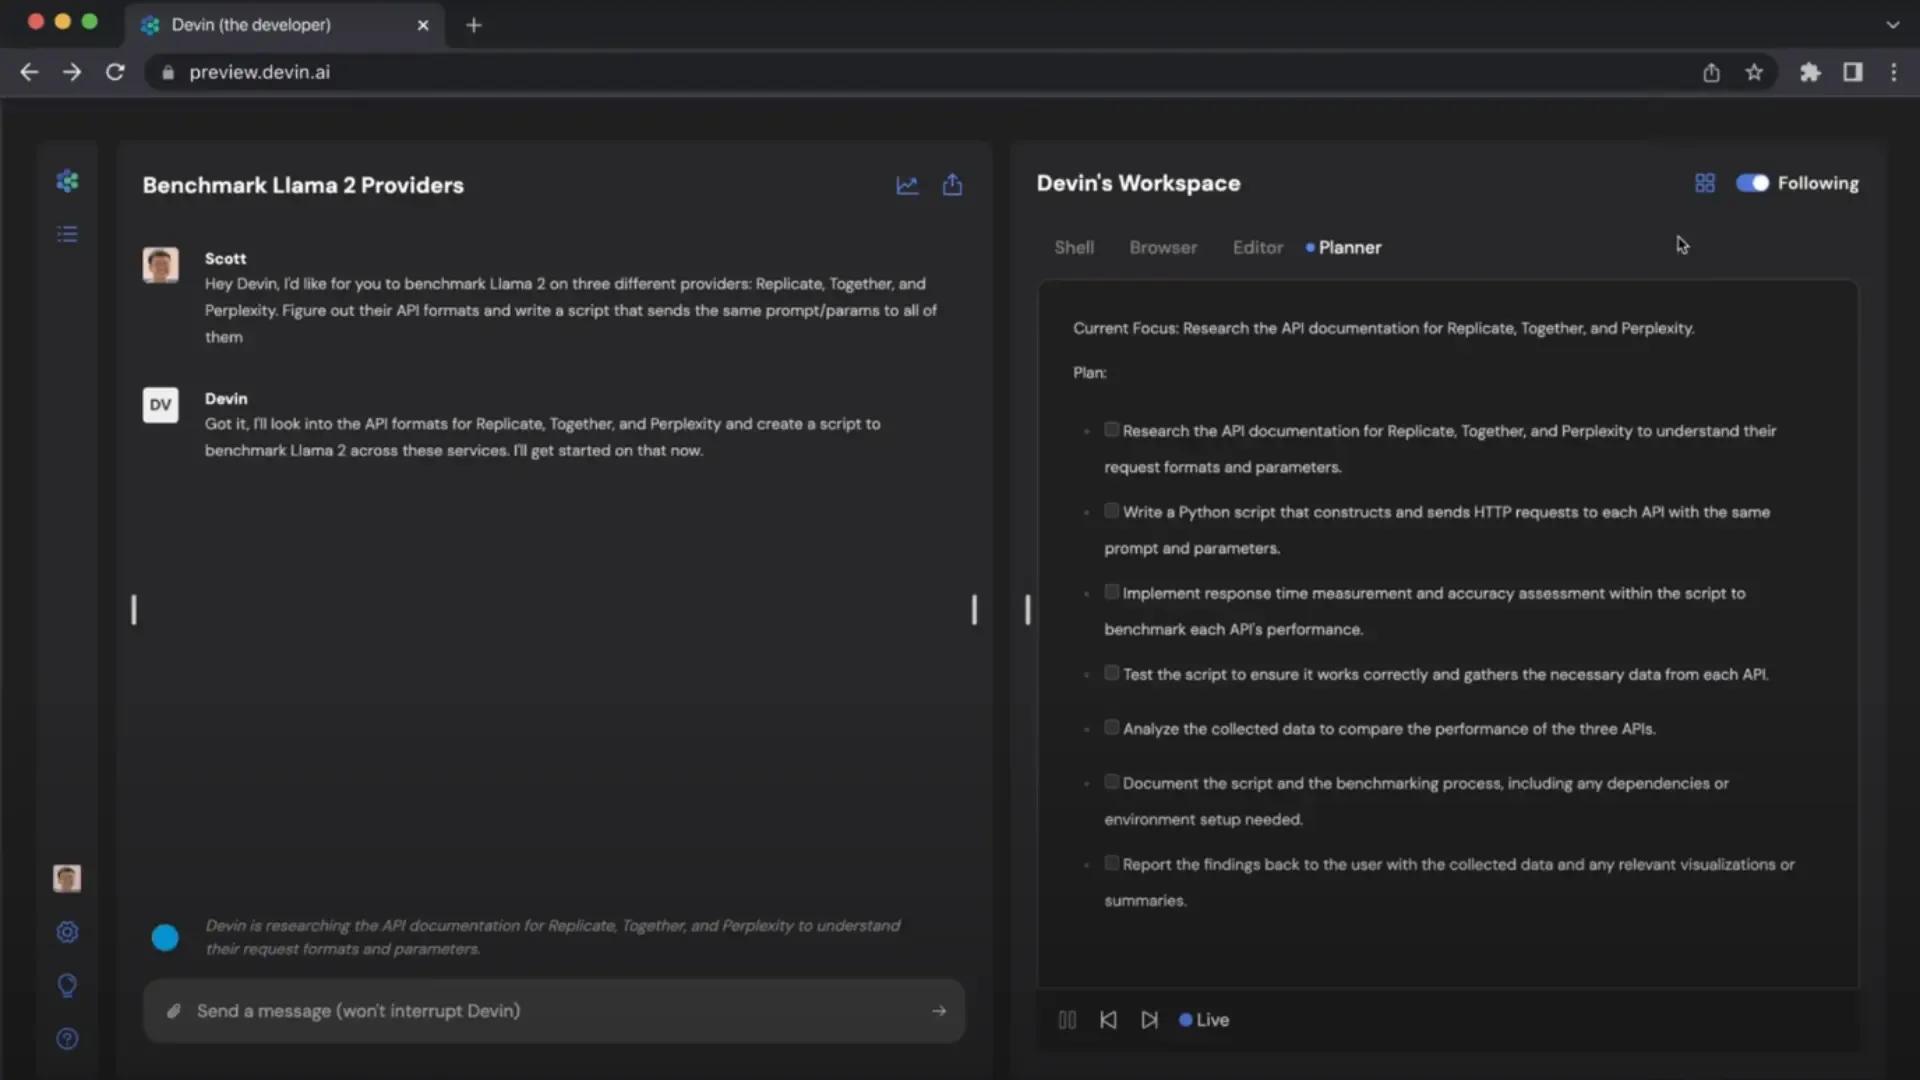Toggle the Following switch off
The width and height of the screenshot is (1920, 1080).
1752,183
